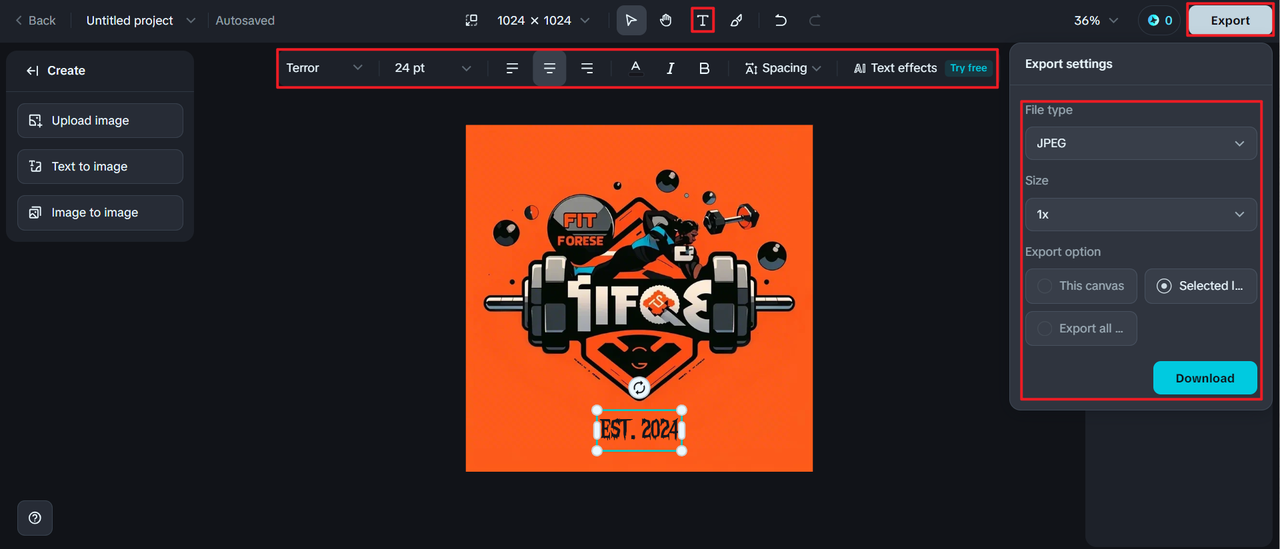This screenshot has width=1280, height=549.
Task: Select the Selected layers export option
Action: (x=1201, y=286)
